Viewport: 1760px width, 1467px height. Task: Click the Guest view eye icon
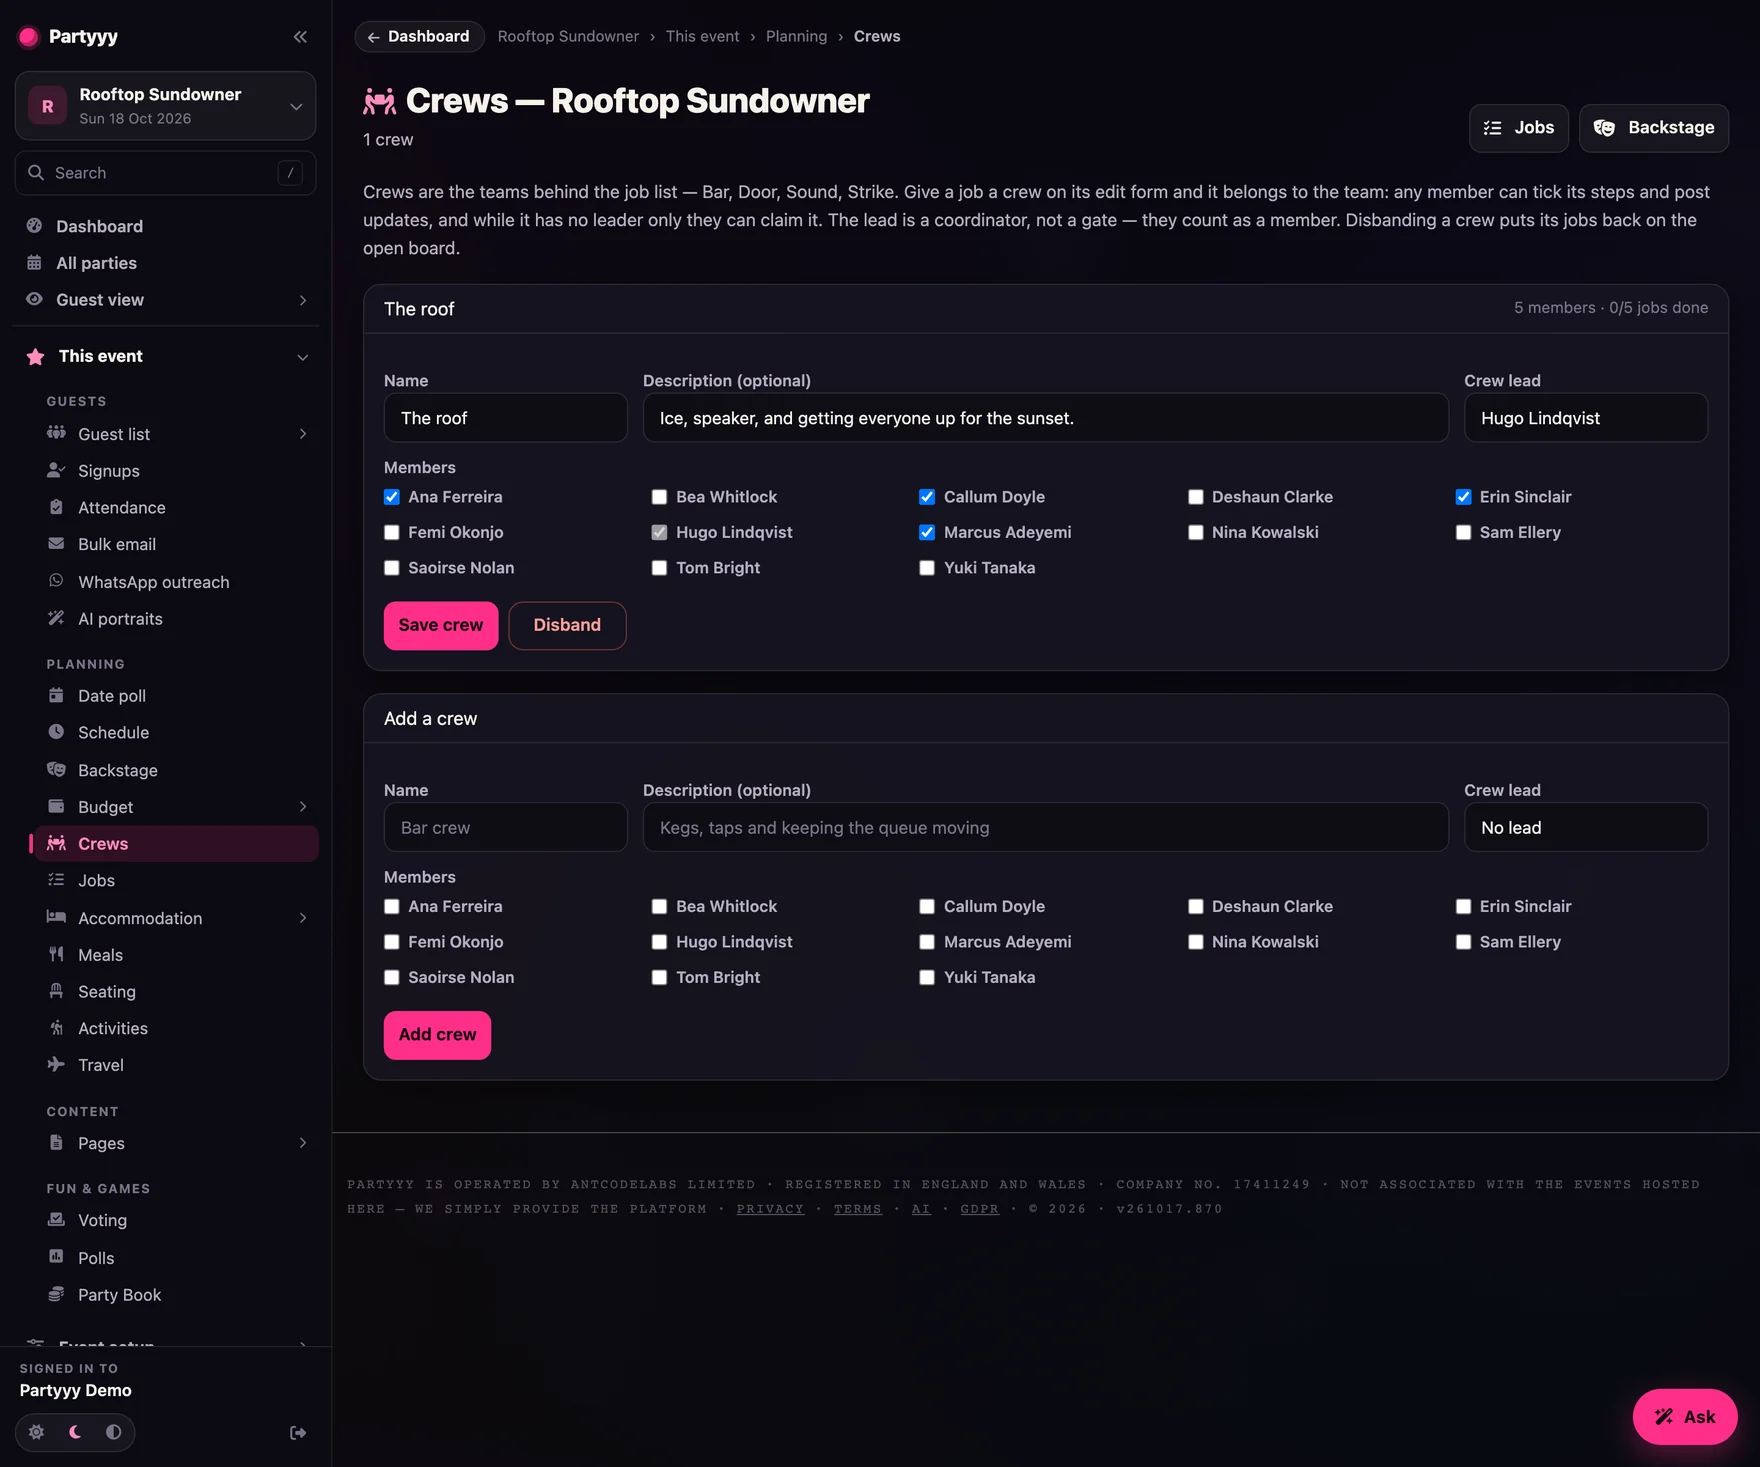pyautogui.click(x=34, y=299)
